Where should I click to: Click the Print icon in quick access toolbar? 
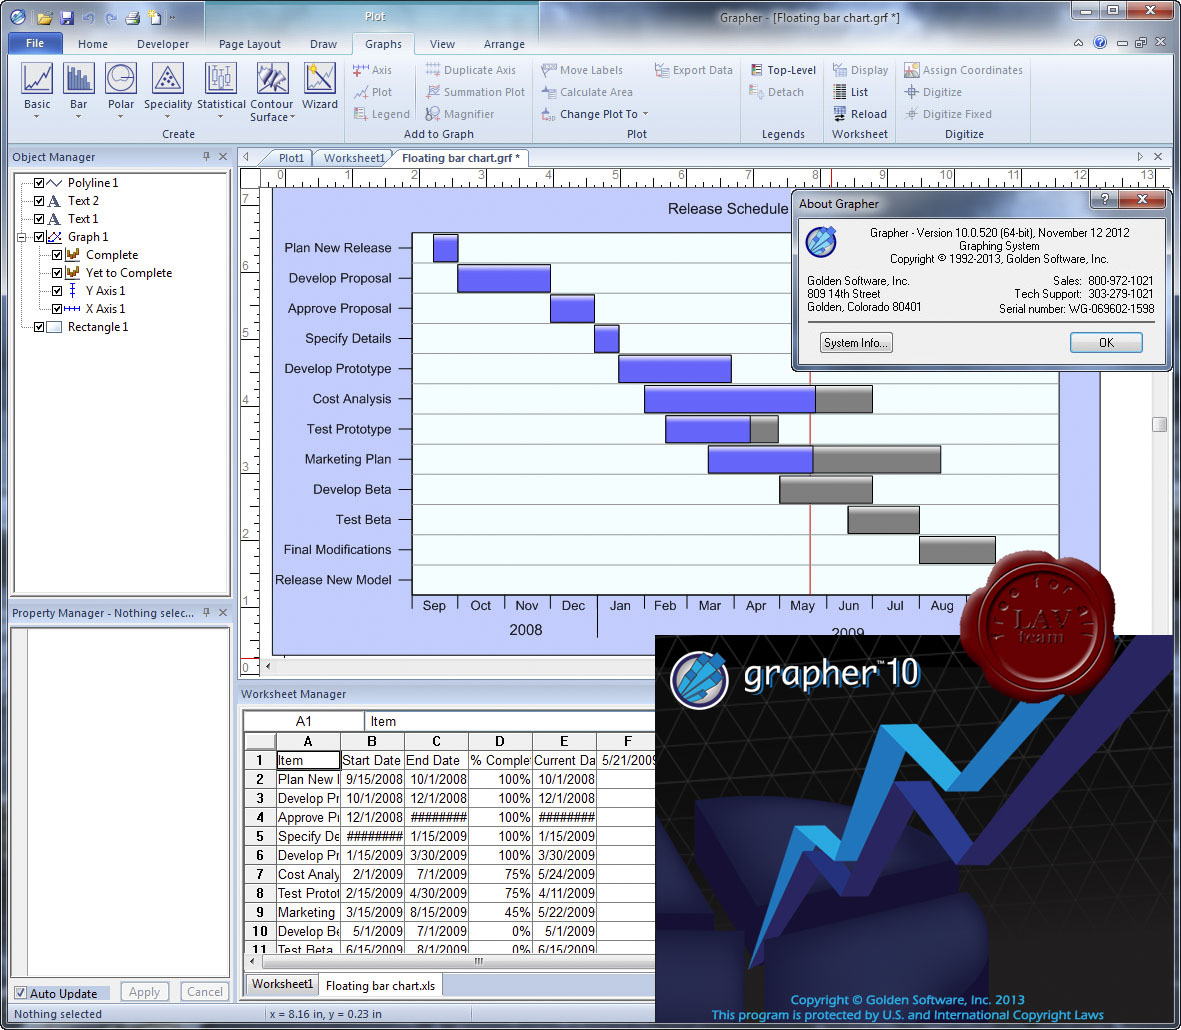[x=132, y=17]
